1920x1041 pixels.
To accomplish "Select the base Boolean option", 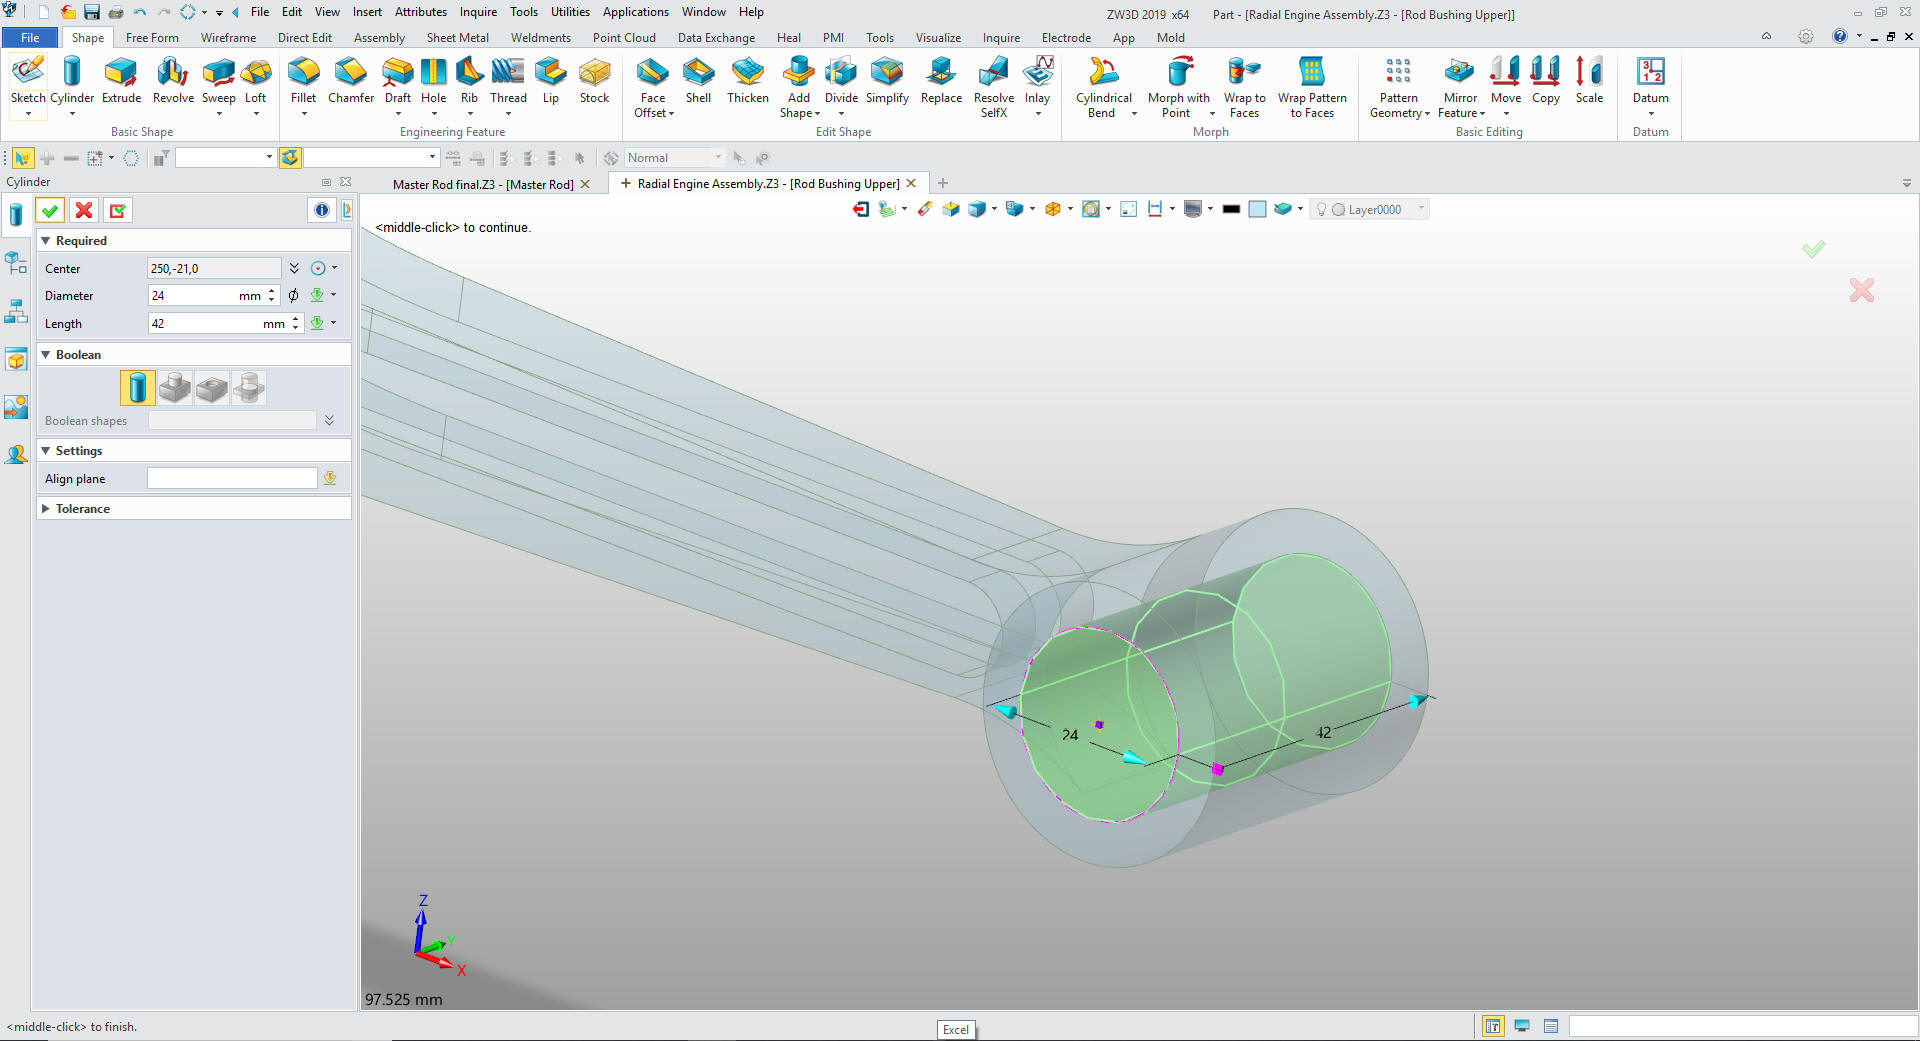I will click(x=138, y=388).
